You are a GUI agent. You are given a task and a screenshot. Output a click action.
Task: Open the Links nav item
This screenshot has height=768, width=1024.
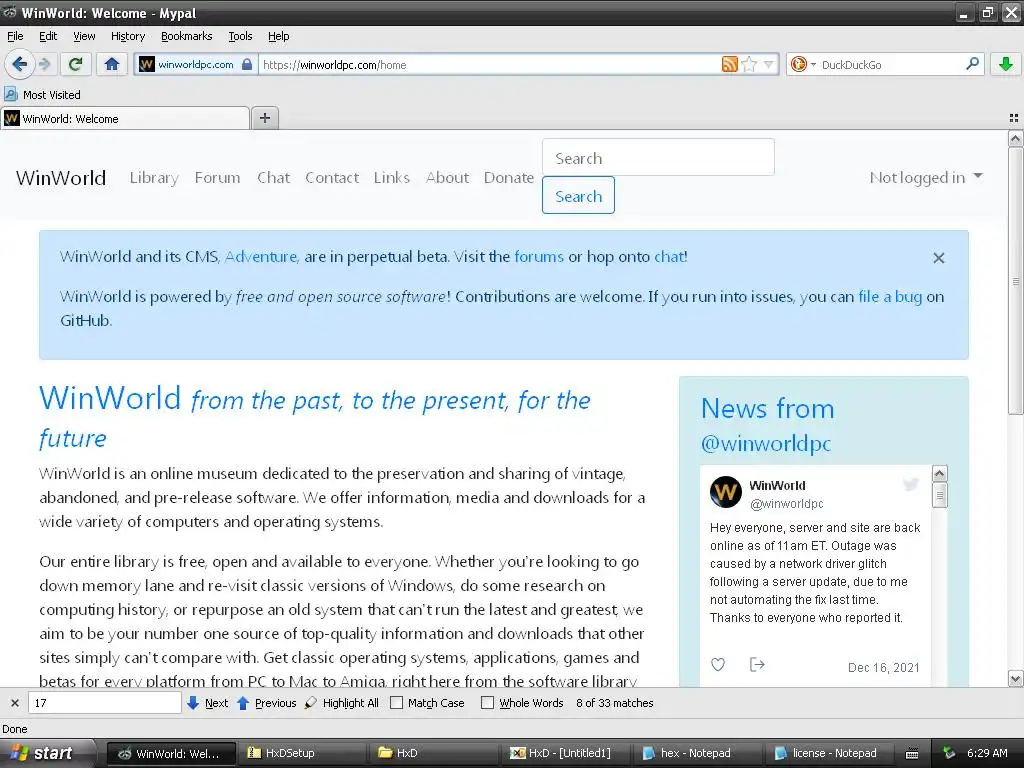[x=392, y=178]
